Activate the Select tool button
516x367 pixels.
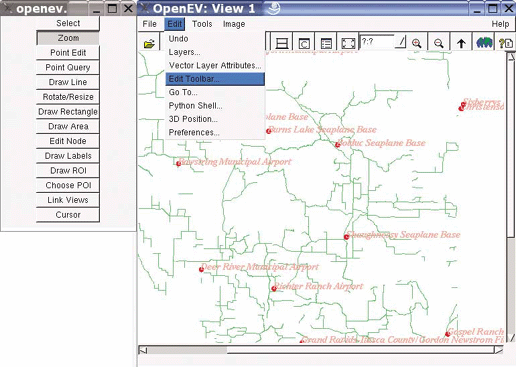(x=68, y=23)
